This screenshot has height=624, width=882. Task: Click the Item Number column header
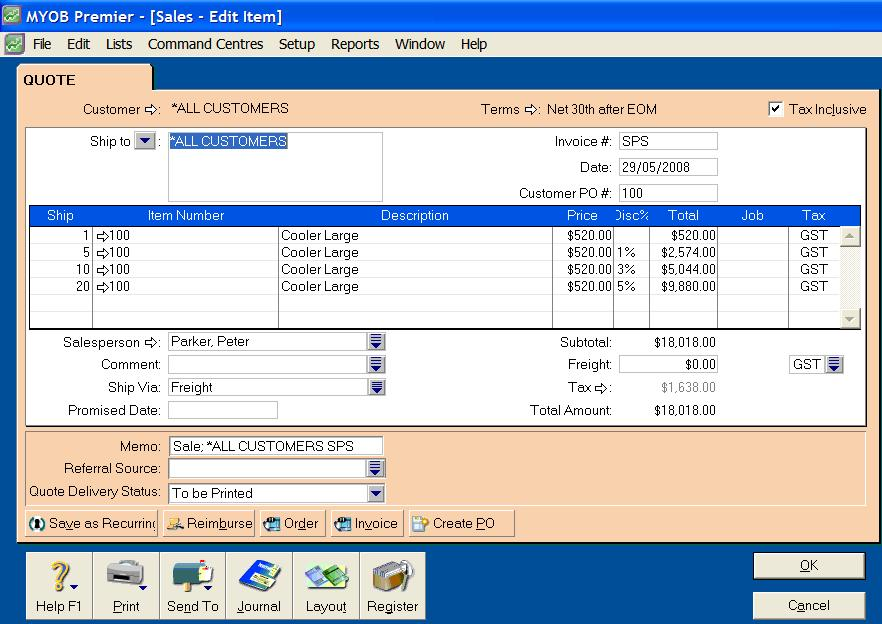(x=186, y=216)
